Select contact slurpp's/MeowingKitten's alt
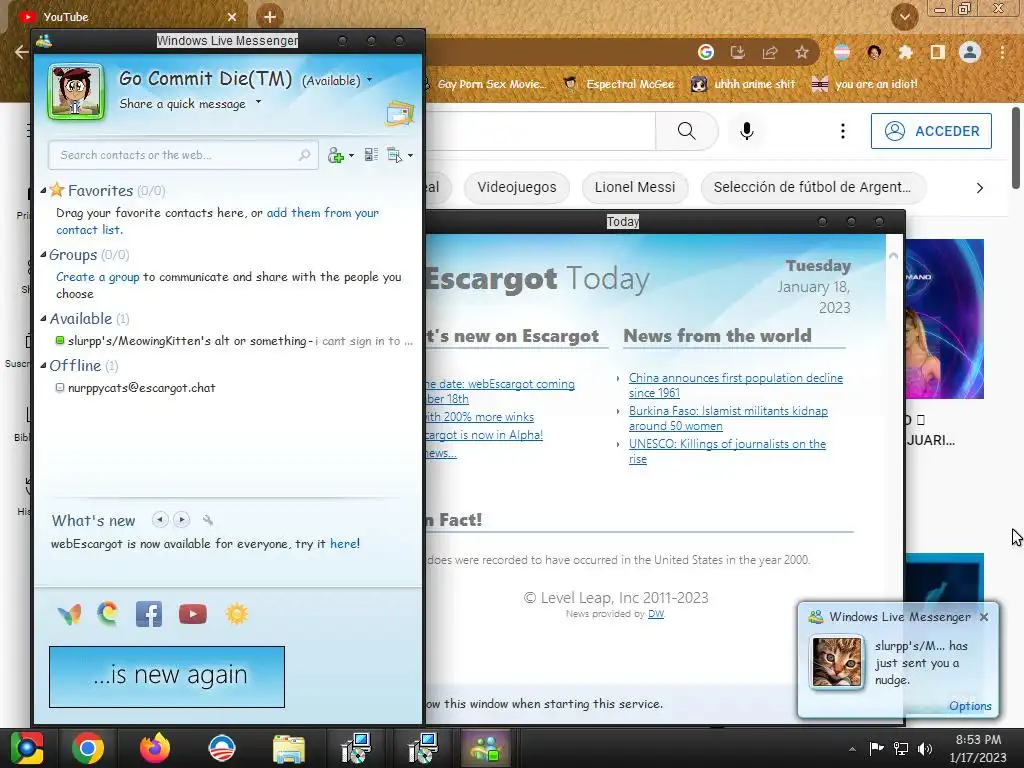Screen dimensions: 1024x768 [x=234, y=341]
